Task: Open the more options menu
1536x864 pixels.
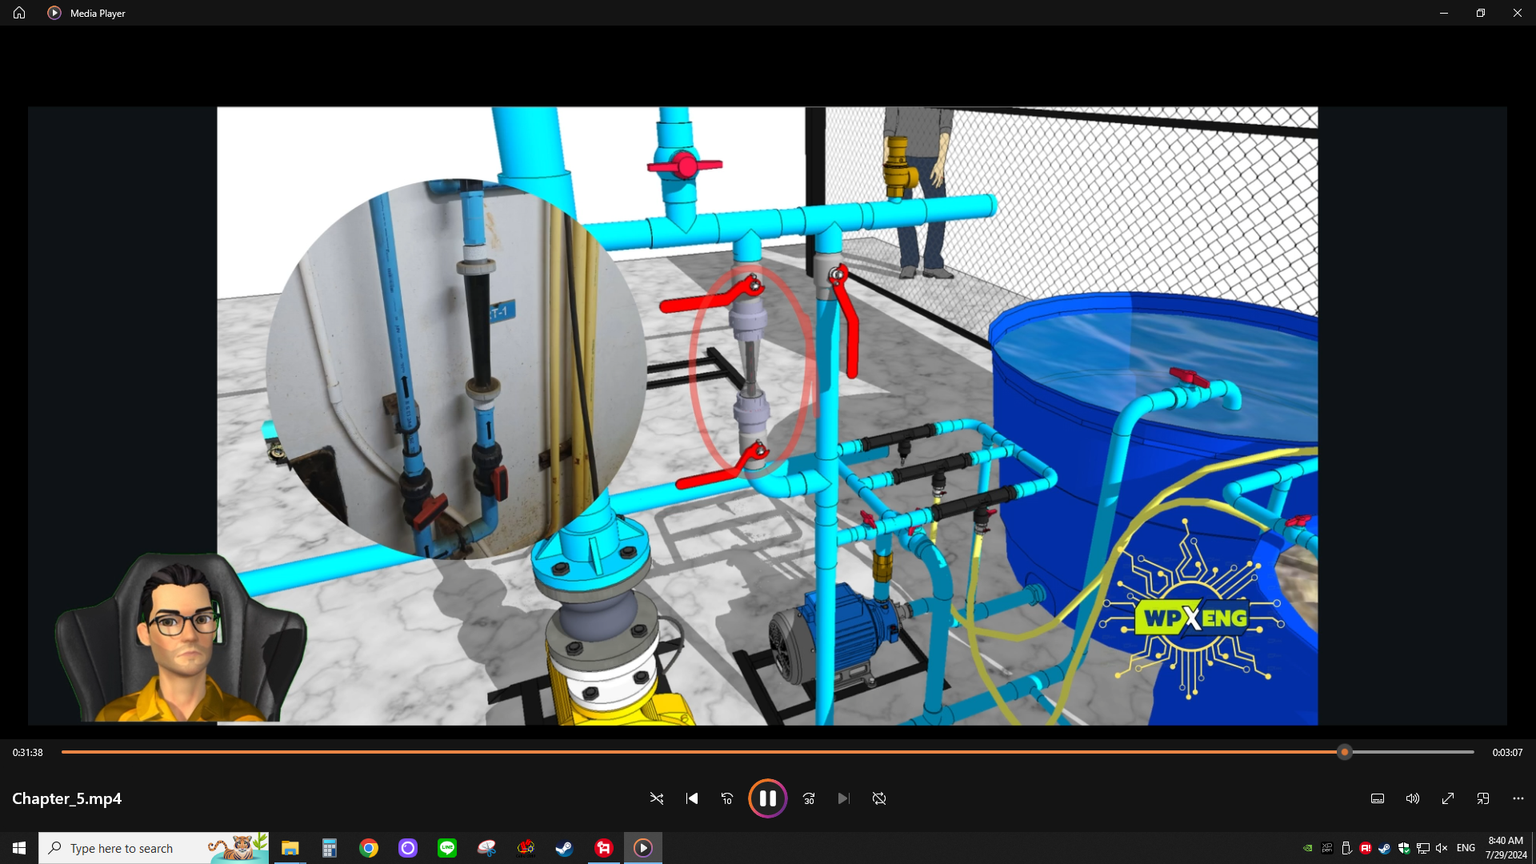Action: click(x=1518, y=798)
